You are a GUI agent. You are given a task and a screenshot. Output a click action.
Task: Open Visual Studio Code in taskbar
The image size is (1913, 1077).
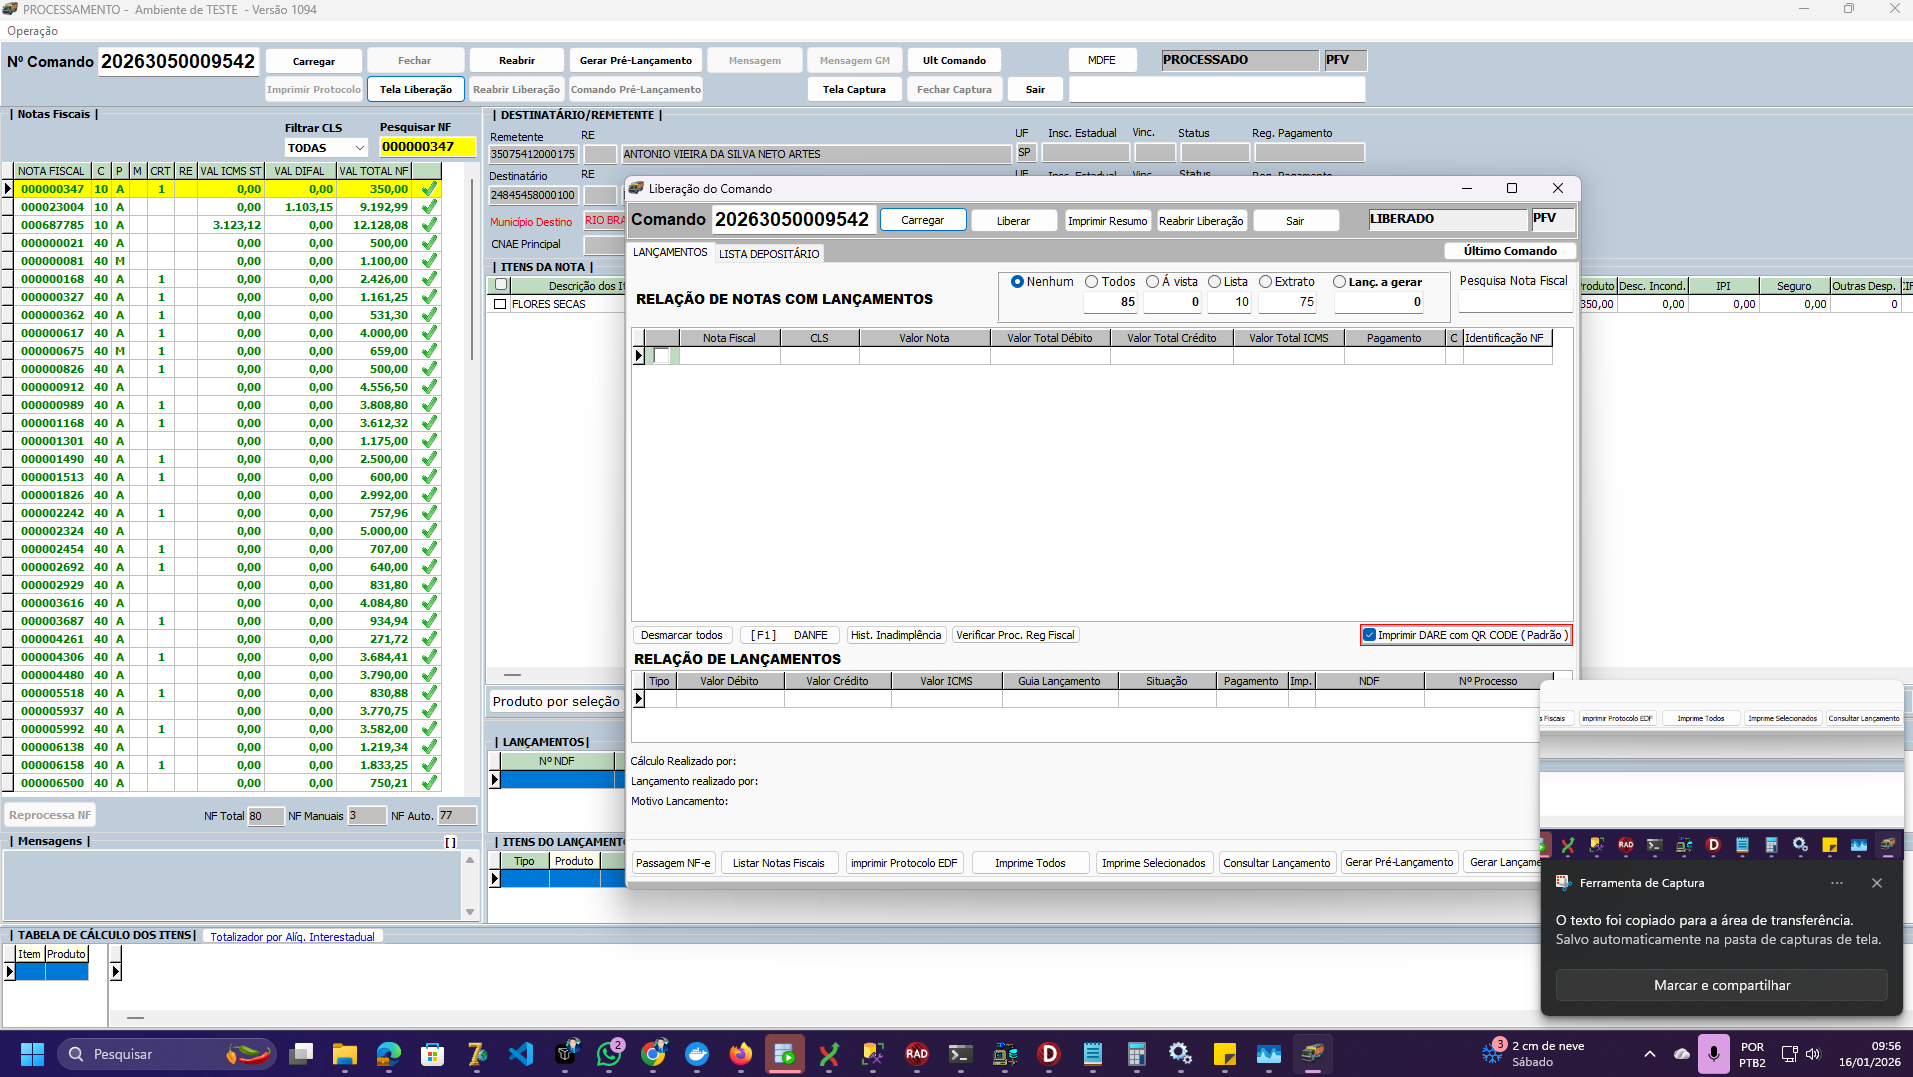521,1054
